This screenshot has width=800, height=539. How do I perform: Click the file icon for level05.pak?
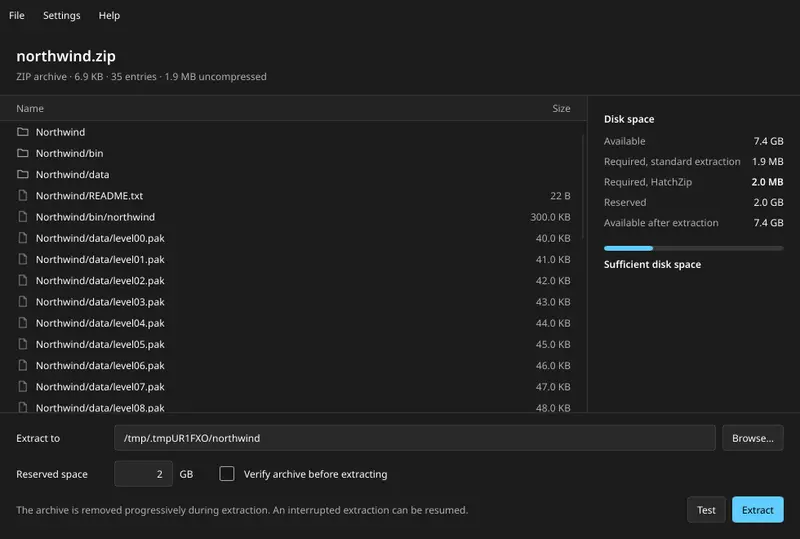click(x=22, y=345)
